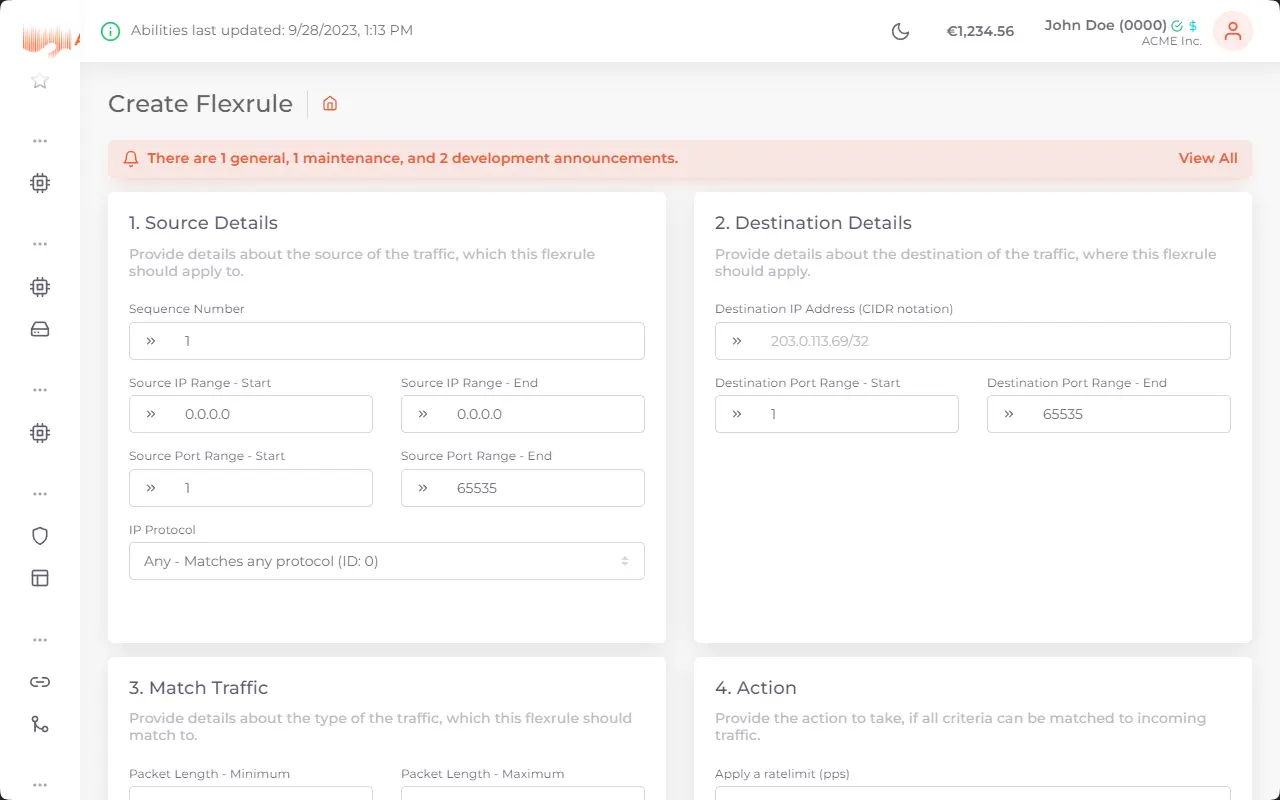The height and width of the screenshot is (800, 1280).
Task: Click the hard drive icon in sidebar
Action: coord(40,329)
